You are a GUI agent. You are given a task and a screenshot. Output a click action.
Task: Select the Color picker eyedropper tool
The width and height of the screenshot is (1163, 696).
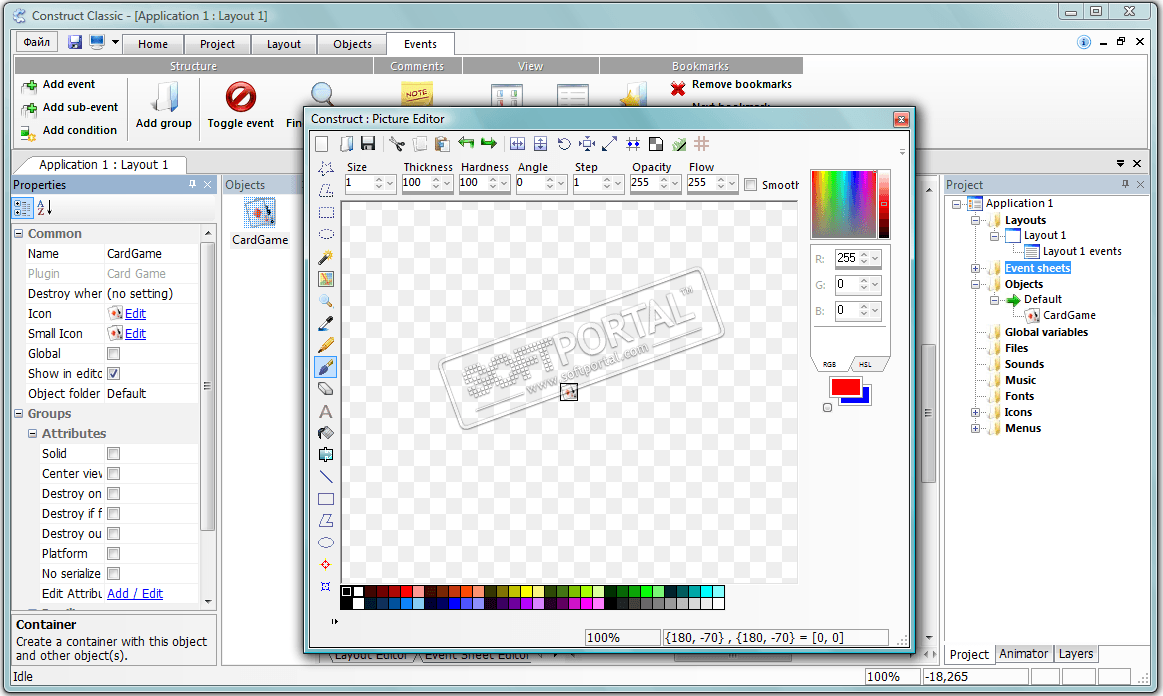tap(326, 324)
